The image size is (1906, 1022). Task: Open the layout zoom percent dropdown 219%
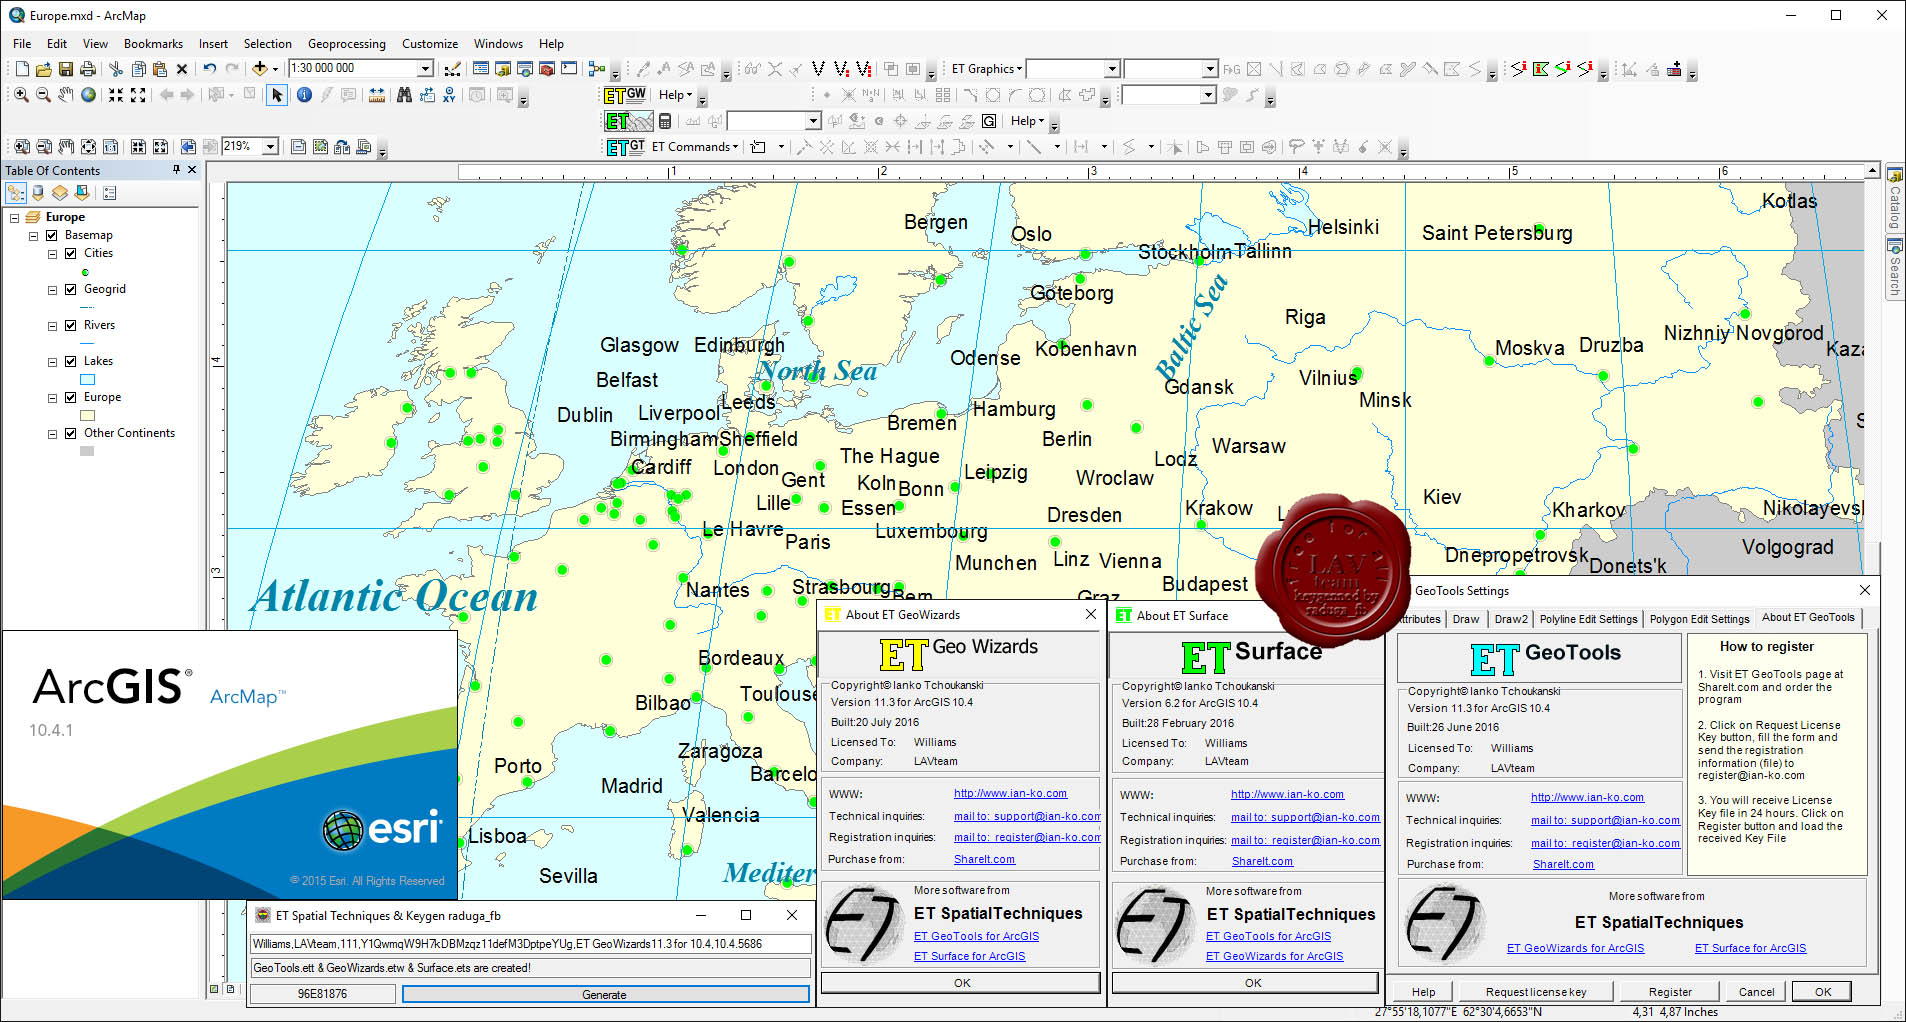point(270,147)
